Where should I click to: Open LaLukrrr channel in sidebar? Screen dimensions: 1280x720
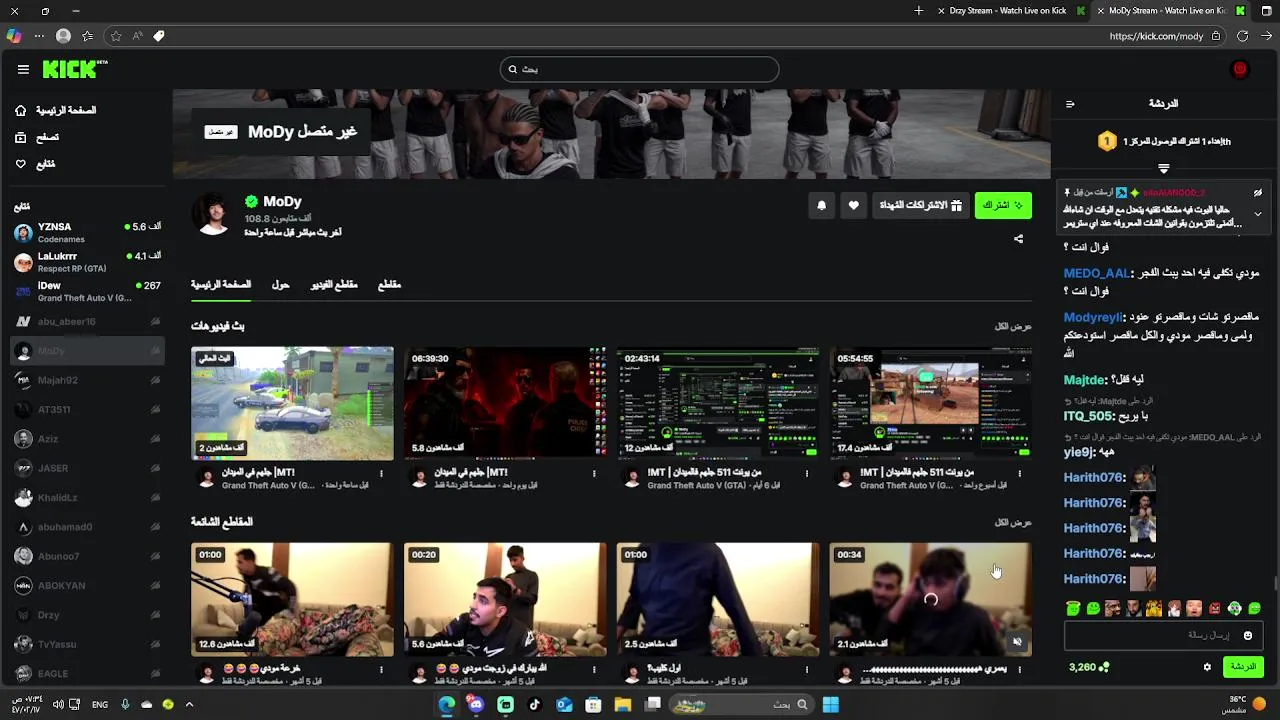[x=87, y=262]
